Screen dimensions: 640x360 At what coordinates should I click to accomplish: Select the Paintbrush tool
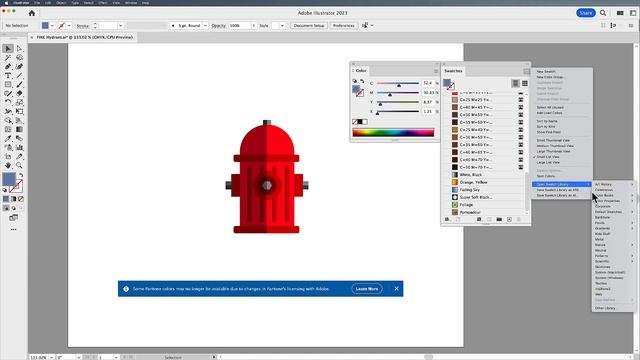pos(19,84)
